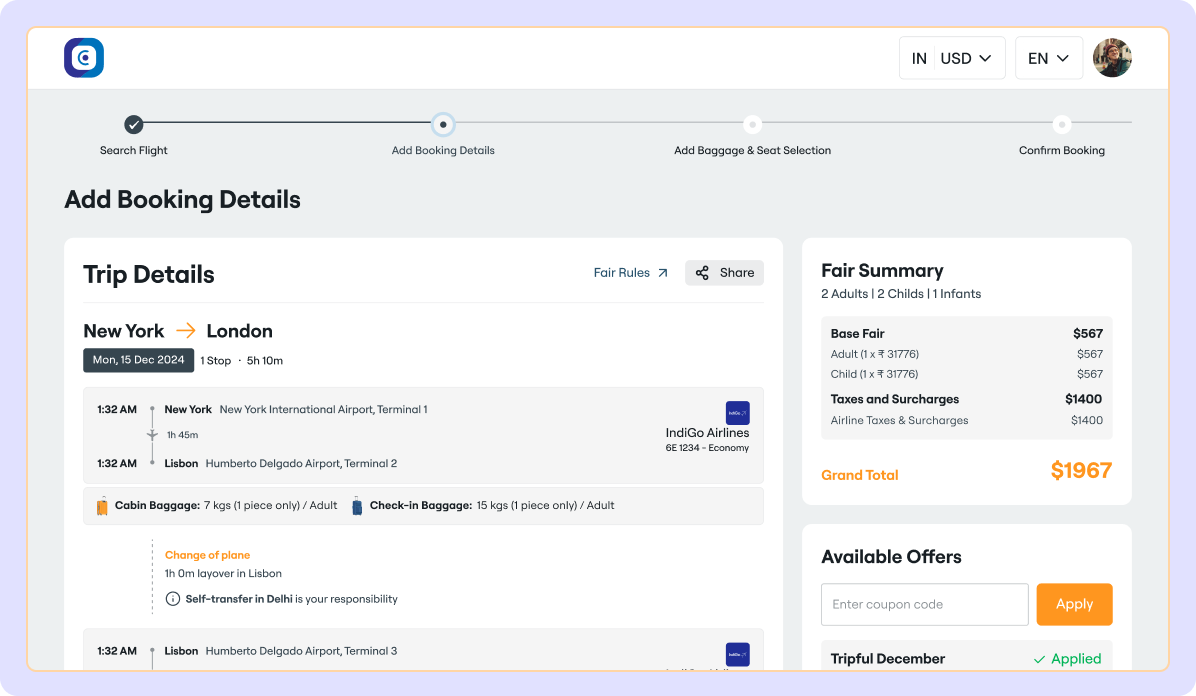
Task: Toggle the Applied status on Tripful December offer
Action: pyautogui.click(x=1067, y=658)
